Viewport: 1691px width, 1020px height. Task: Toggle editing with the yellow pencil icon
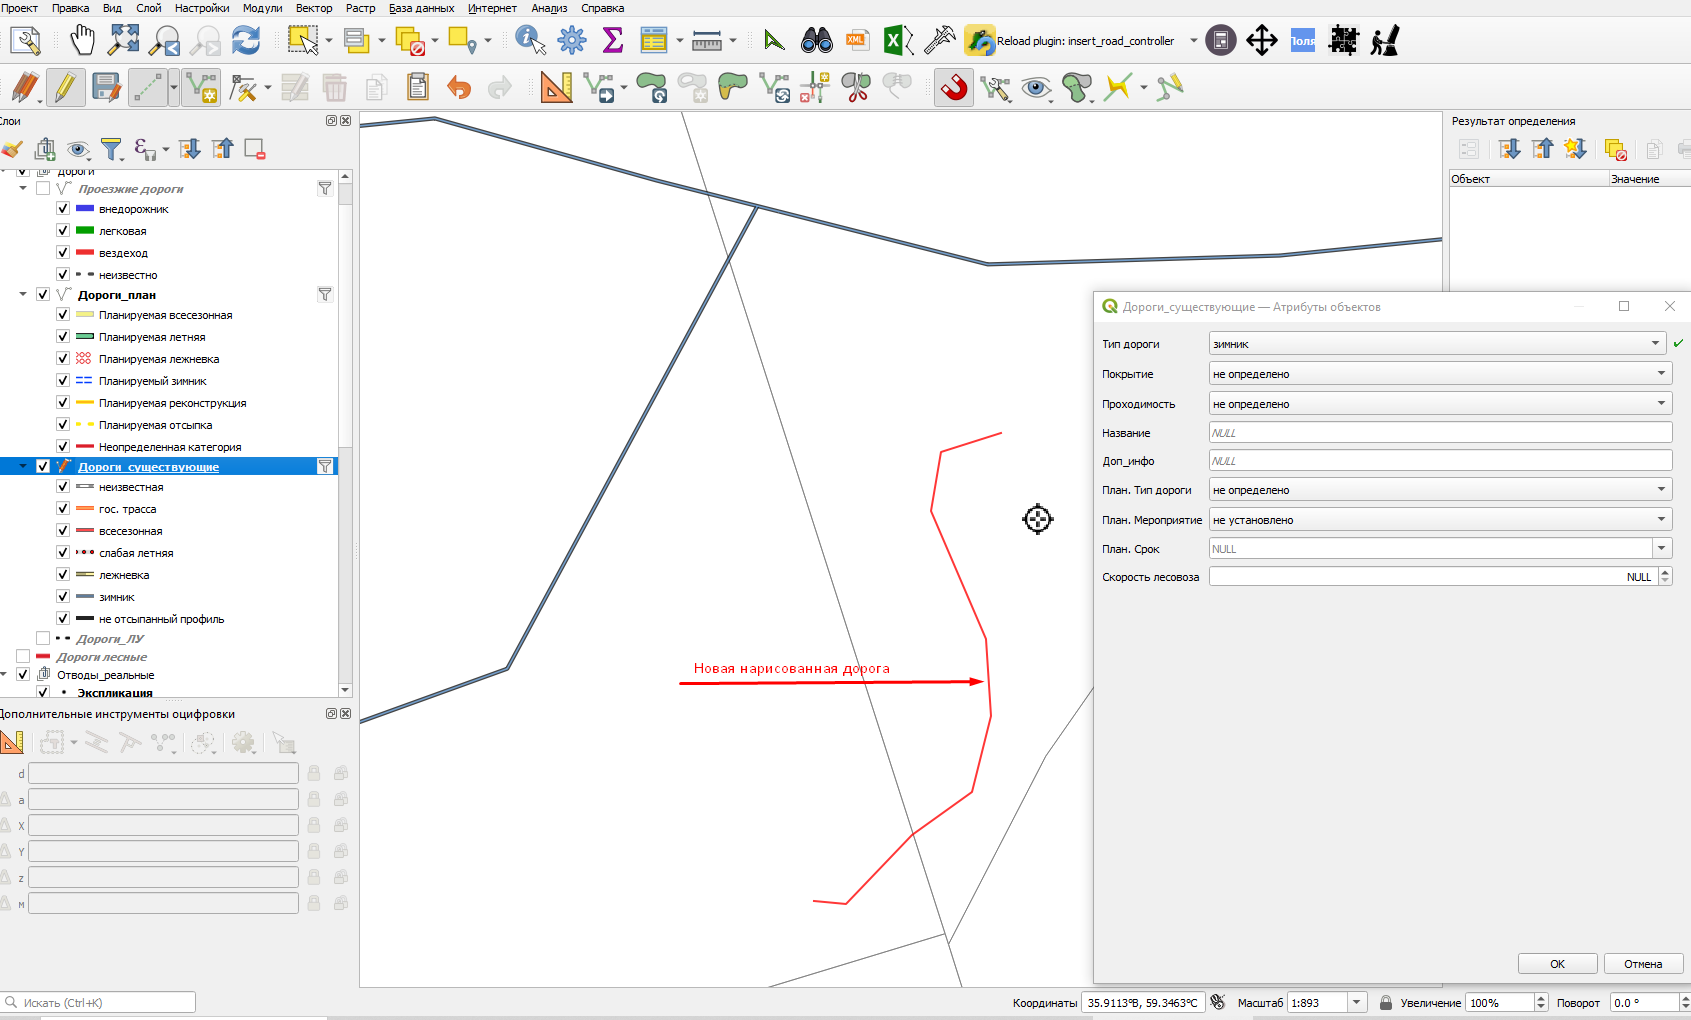click(65, 88)
